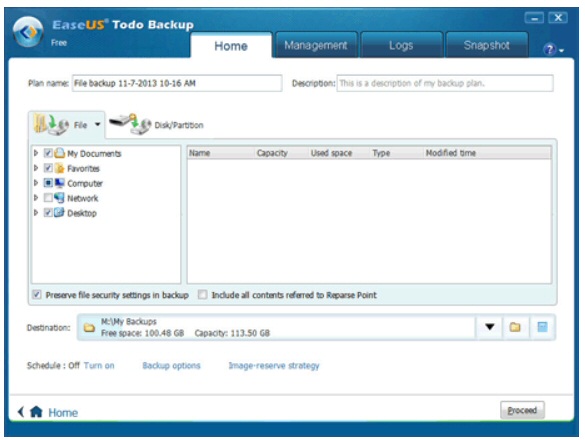The width and height of the screenshot is (585, 440).
Task: Uncheck the My Documents checkbox
Action: click(x=48, y=153)
